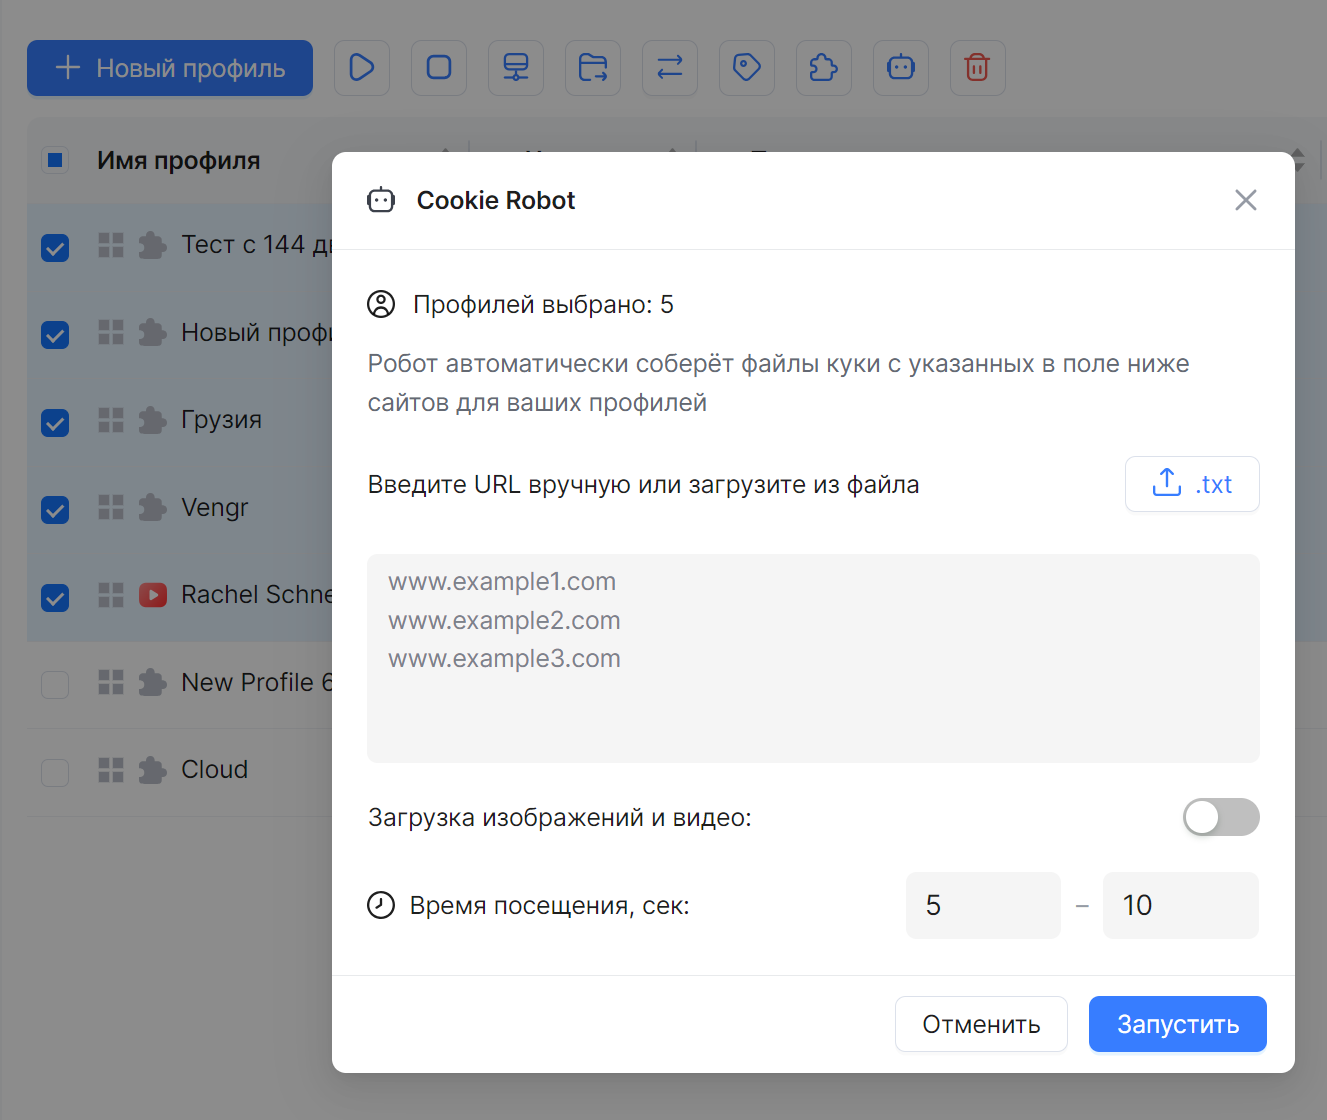
Task: Click the Новый профиль button
Action: [x=170, y=68]
